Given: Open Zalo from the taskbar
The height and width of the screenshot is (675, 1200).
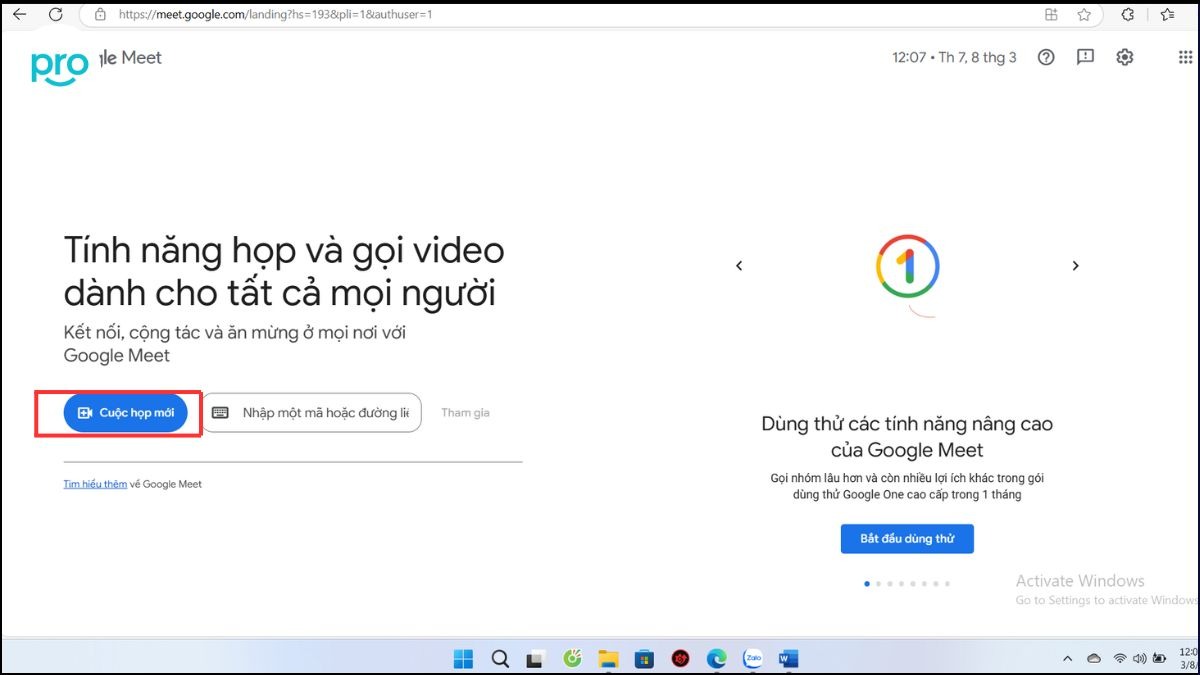Looking at the screenshot, I should [753, 658].
